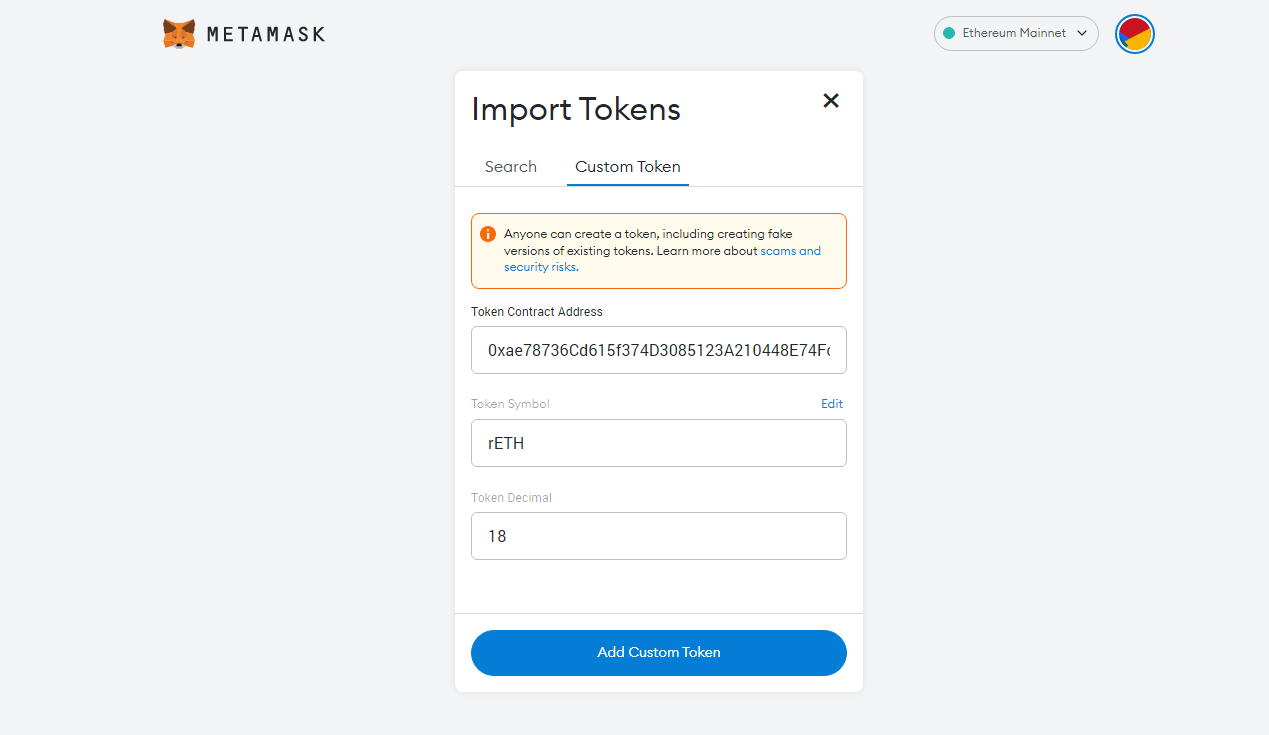Switch to the Search tab
This screenshot has width=1269, height=735.
(511, 167)
